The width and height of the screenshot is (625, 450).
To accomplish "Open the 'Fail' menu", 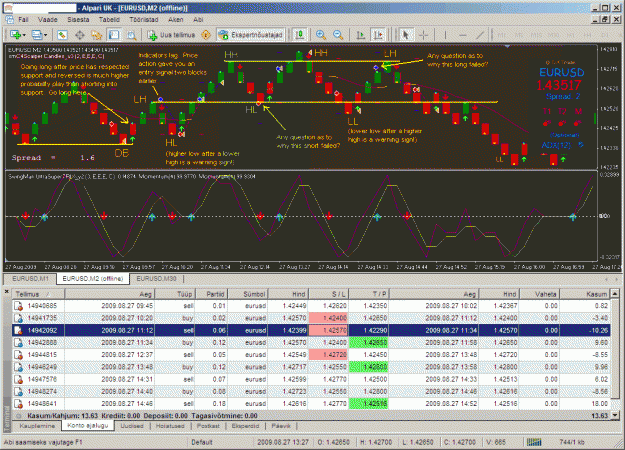I will click(x=23, y=20).
